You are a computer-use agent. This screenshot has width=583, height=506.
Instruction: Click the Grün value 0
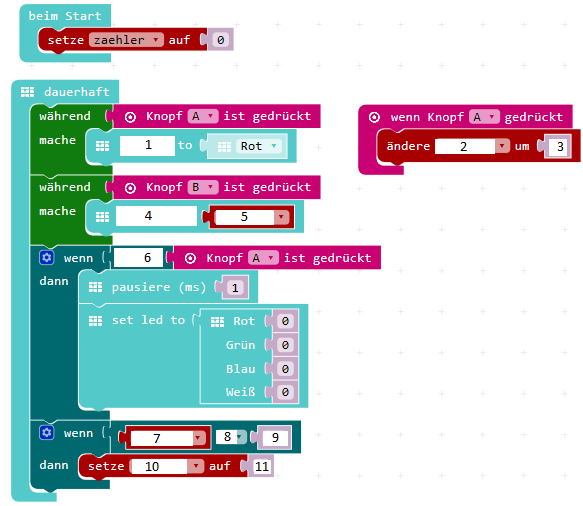coord(285,345)
